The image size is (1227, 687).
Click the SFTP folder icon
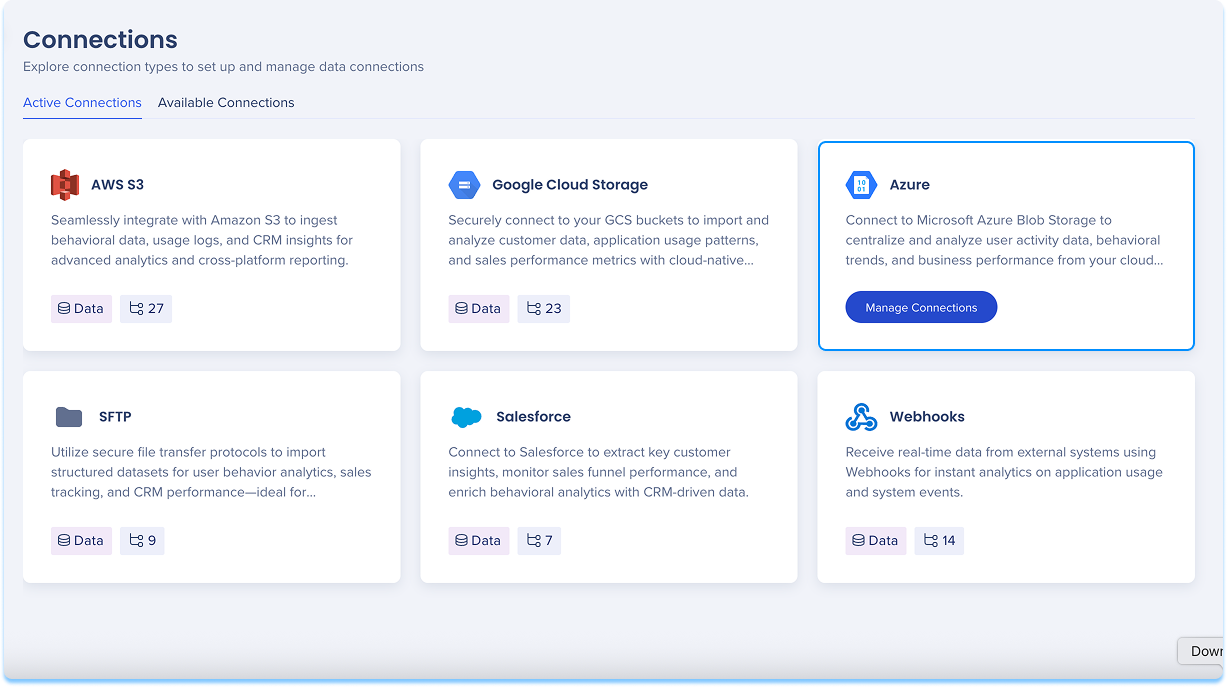click(68, 417)
